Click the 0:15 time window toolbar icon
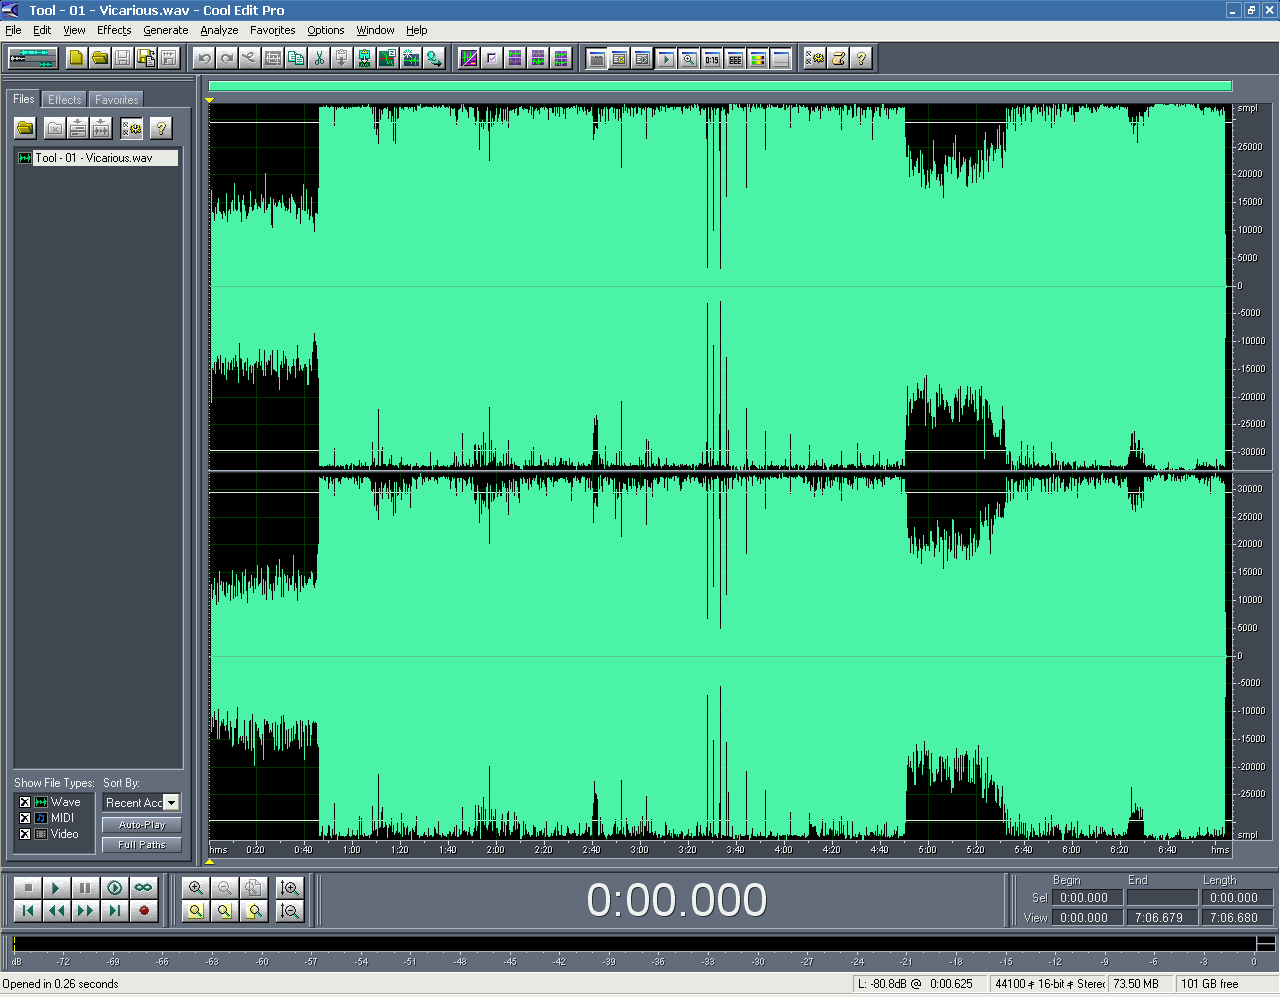 712,58
